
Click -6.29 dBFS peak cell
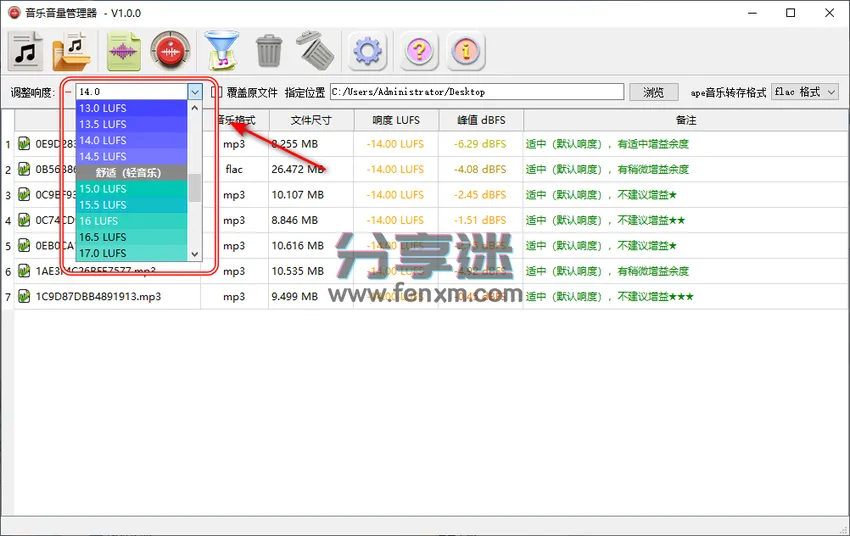coord(480,144)
